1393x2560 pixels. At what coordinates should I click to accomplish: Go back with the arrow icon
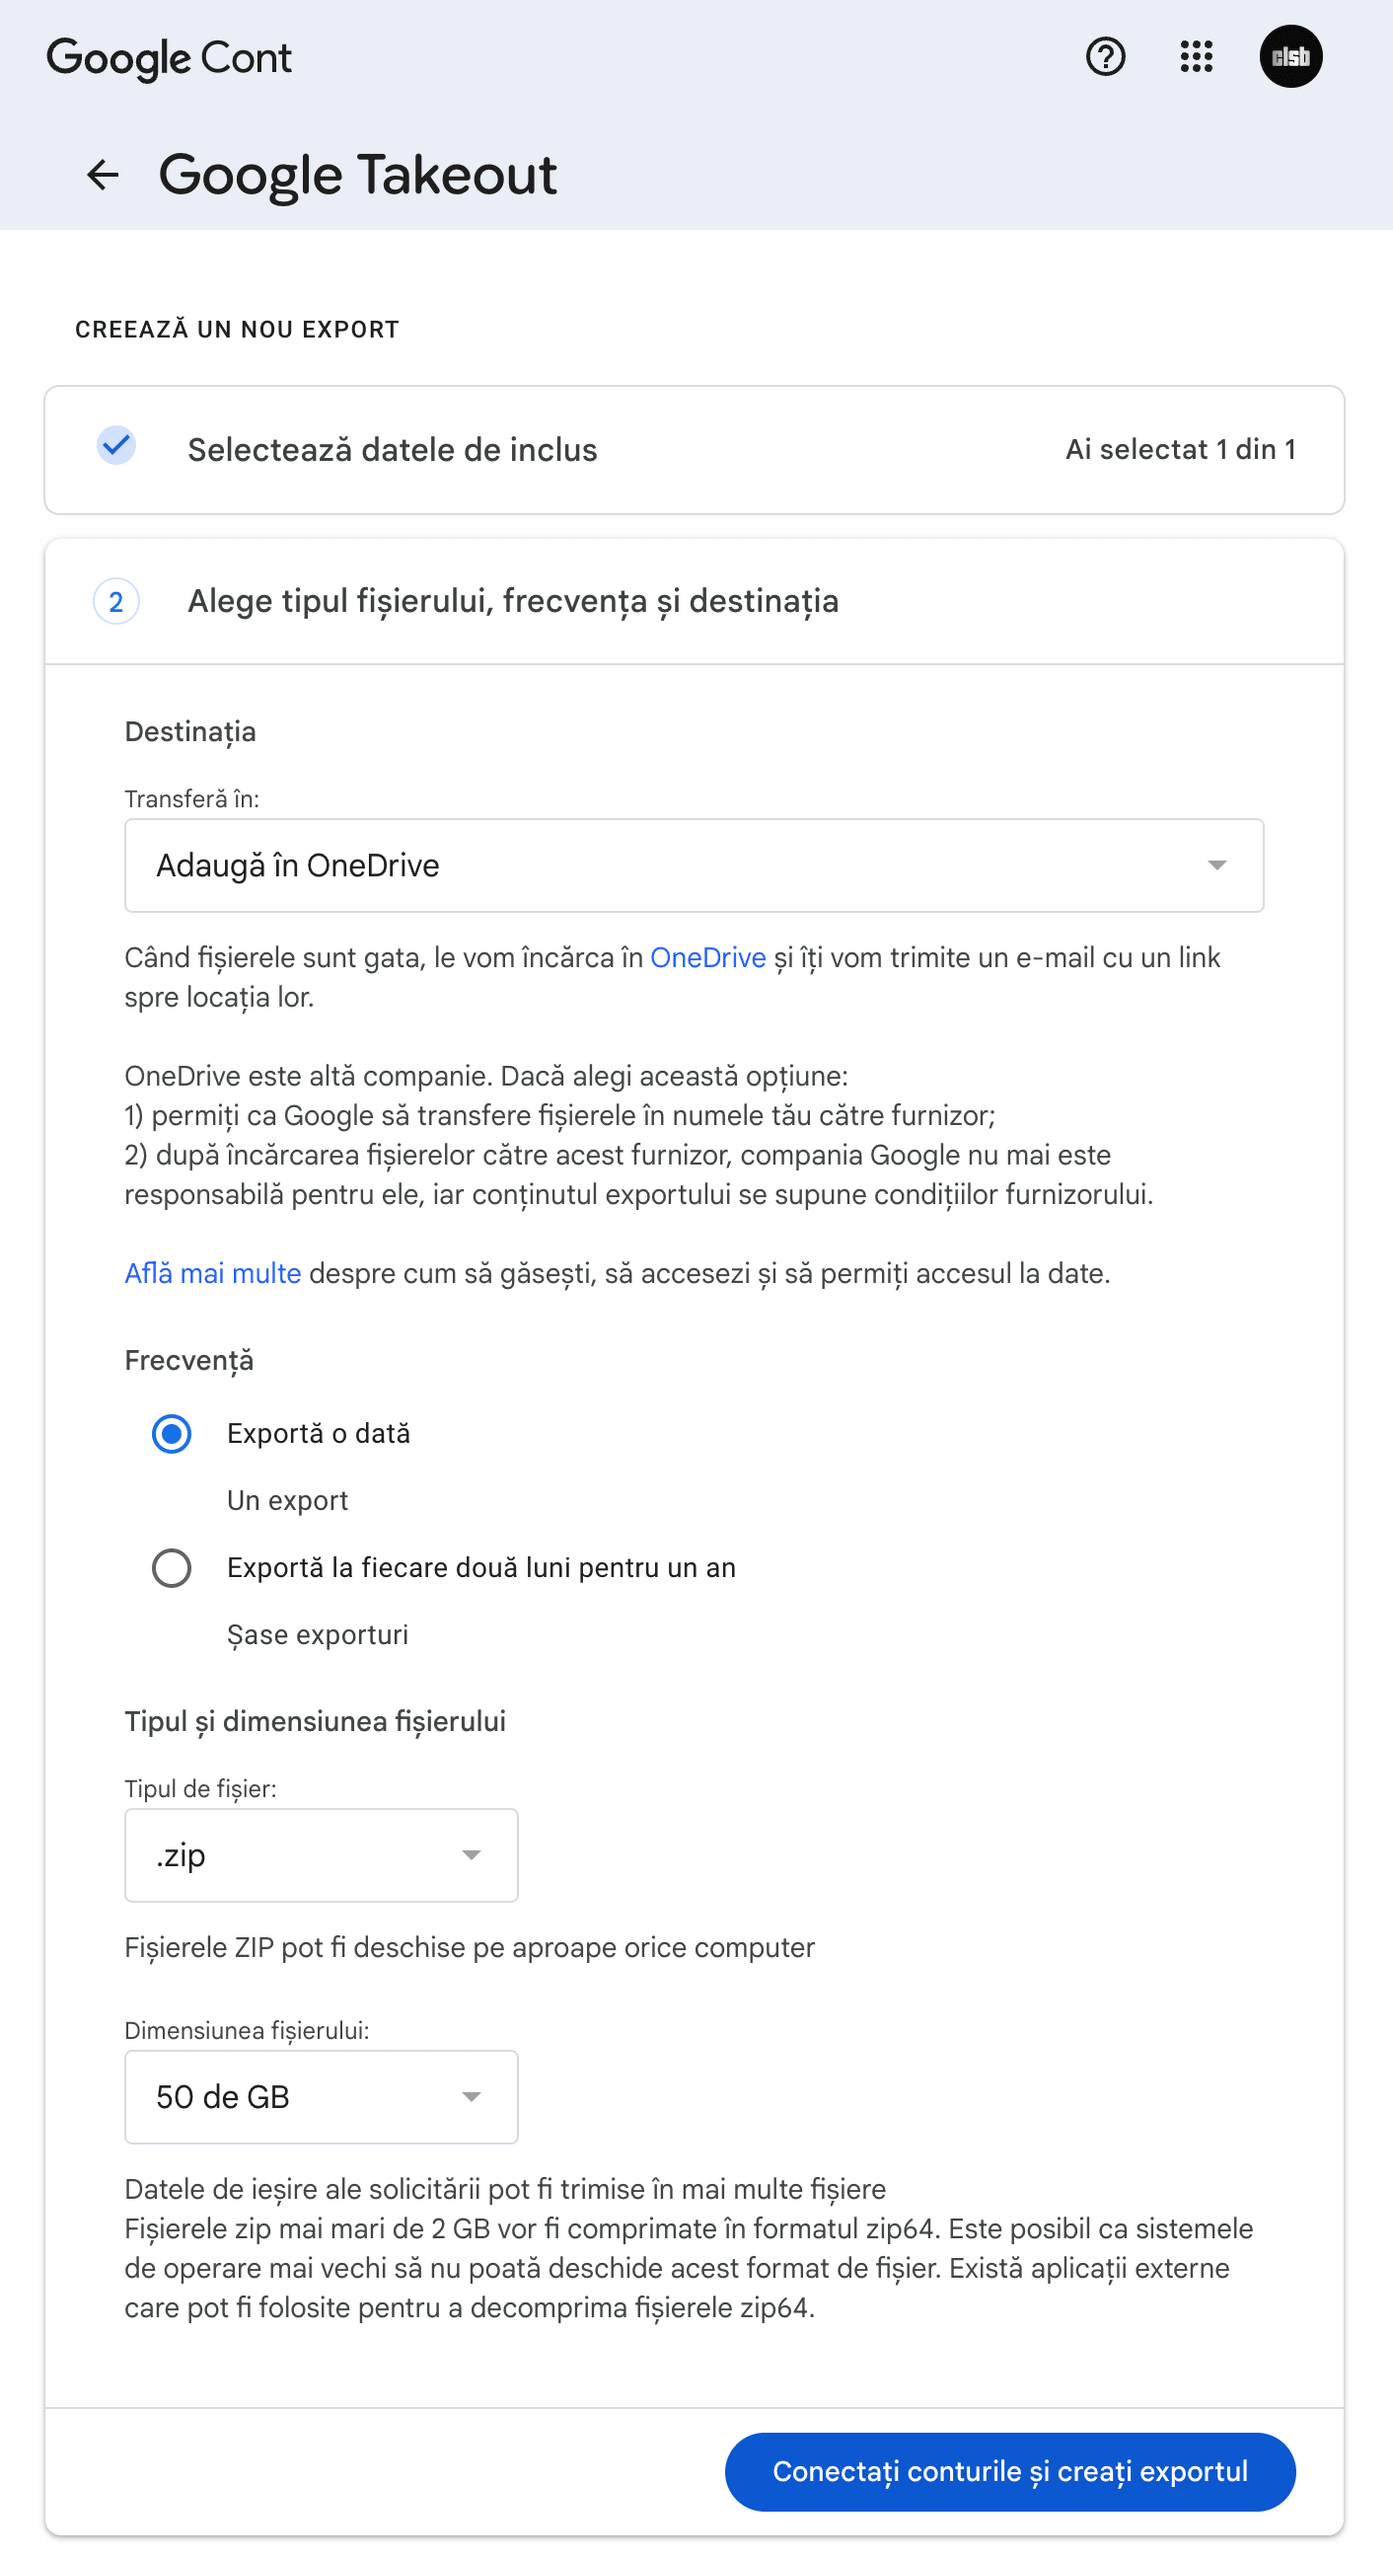pos(103,175)
